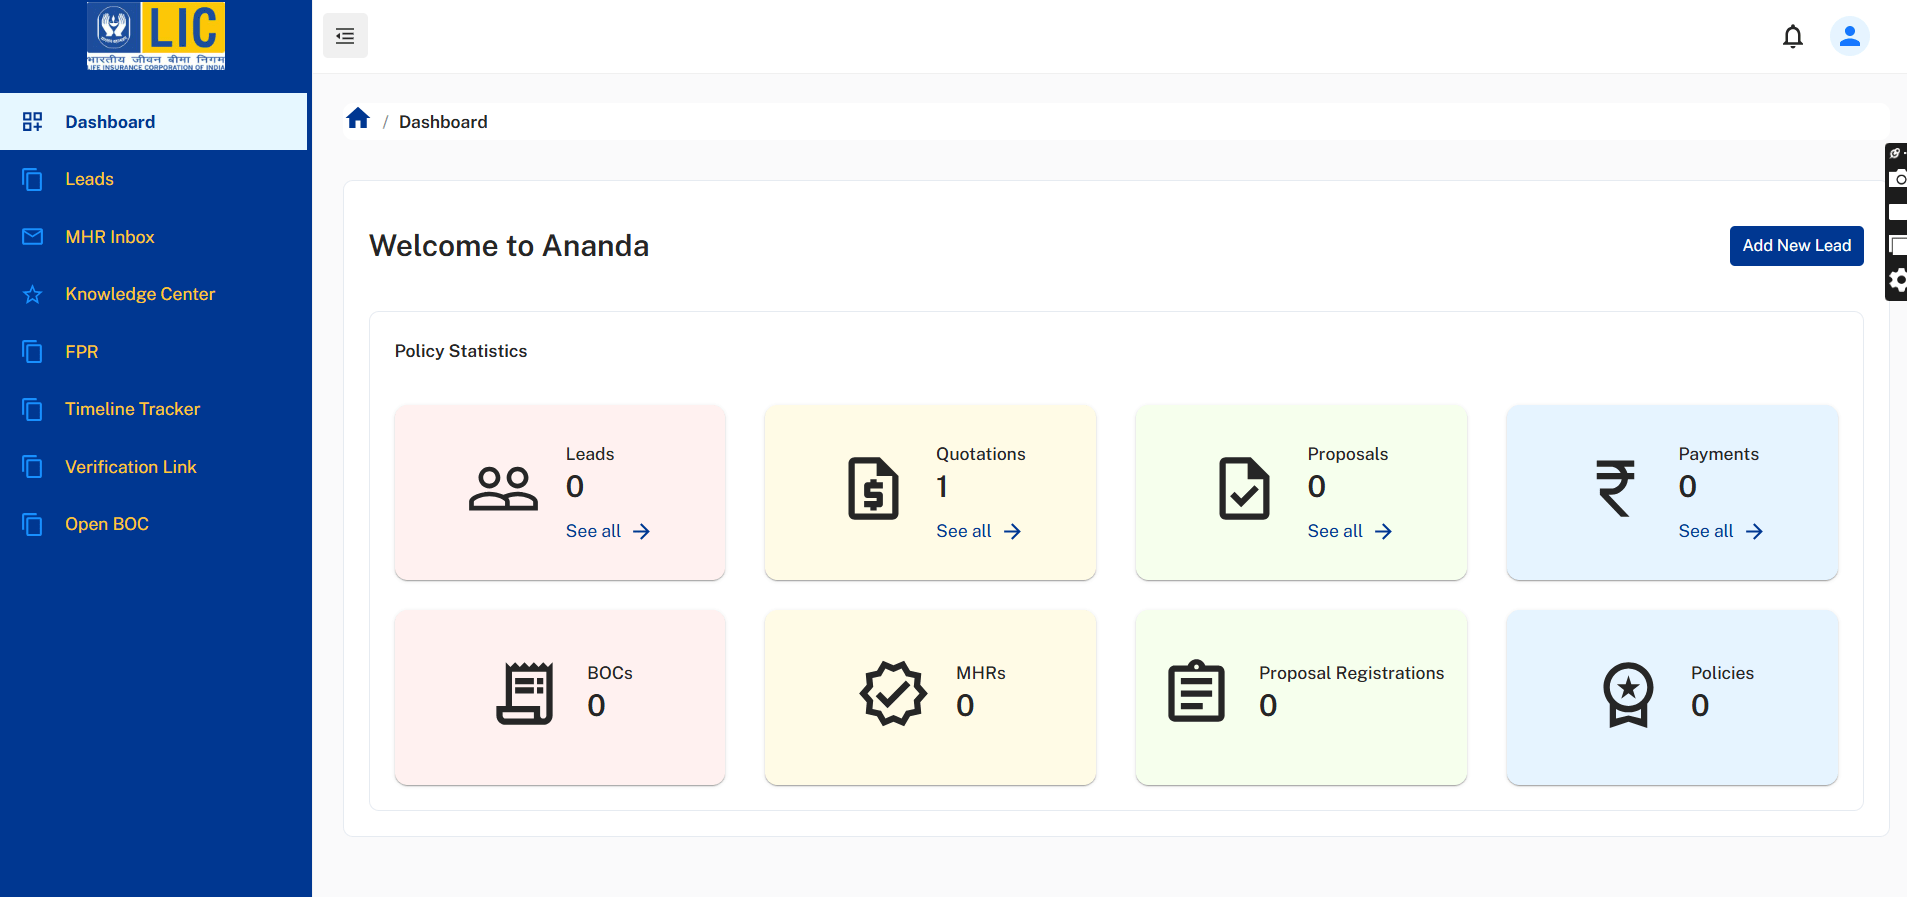1907x897 pixels.
Task: Click the Policies award badge icon
Action: [1628, 694]
